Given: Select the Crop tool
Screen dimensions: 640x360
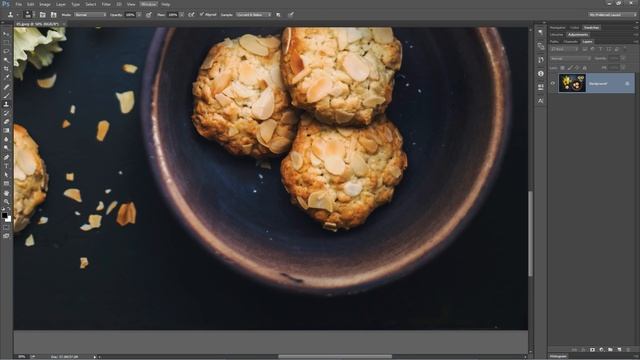Looking at the screenshot, I should pyautogui.click(x=6, y=69).
